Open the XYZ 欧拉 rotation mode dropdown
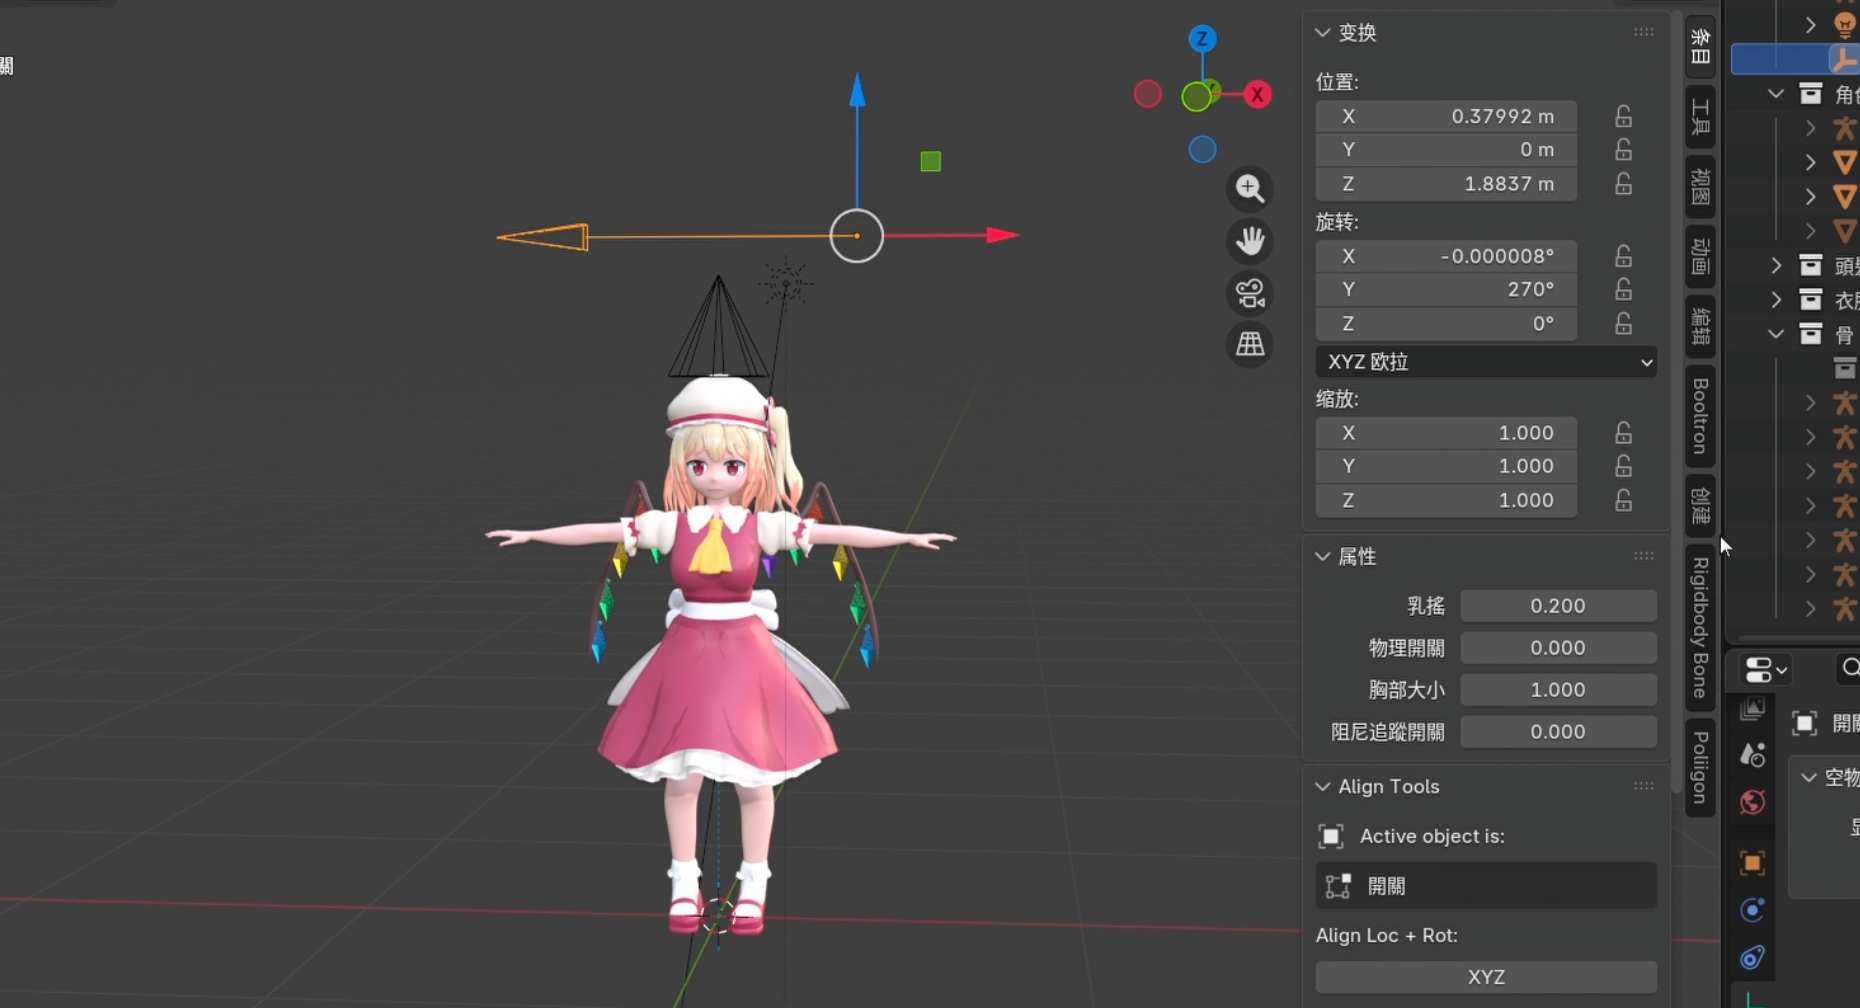Image resolution: width=1860 pixels, height=1008 pixels. 1486,362
